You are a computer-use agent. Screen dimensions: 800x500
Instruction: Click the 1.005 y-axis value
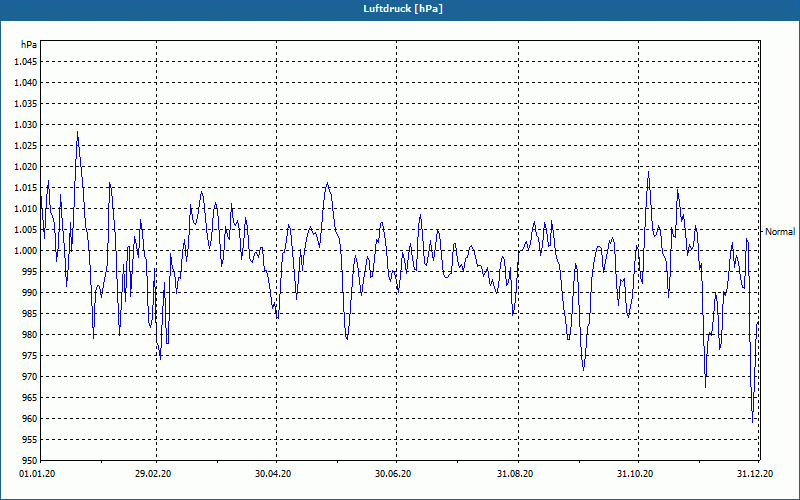[26, 230]
